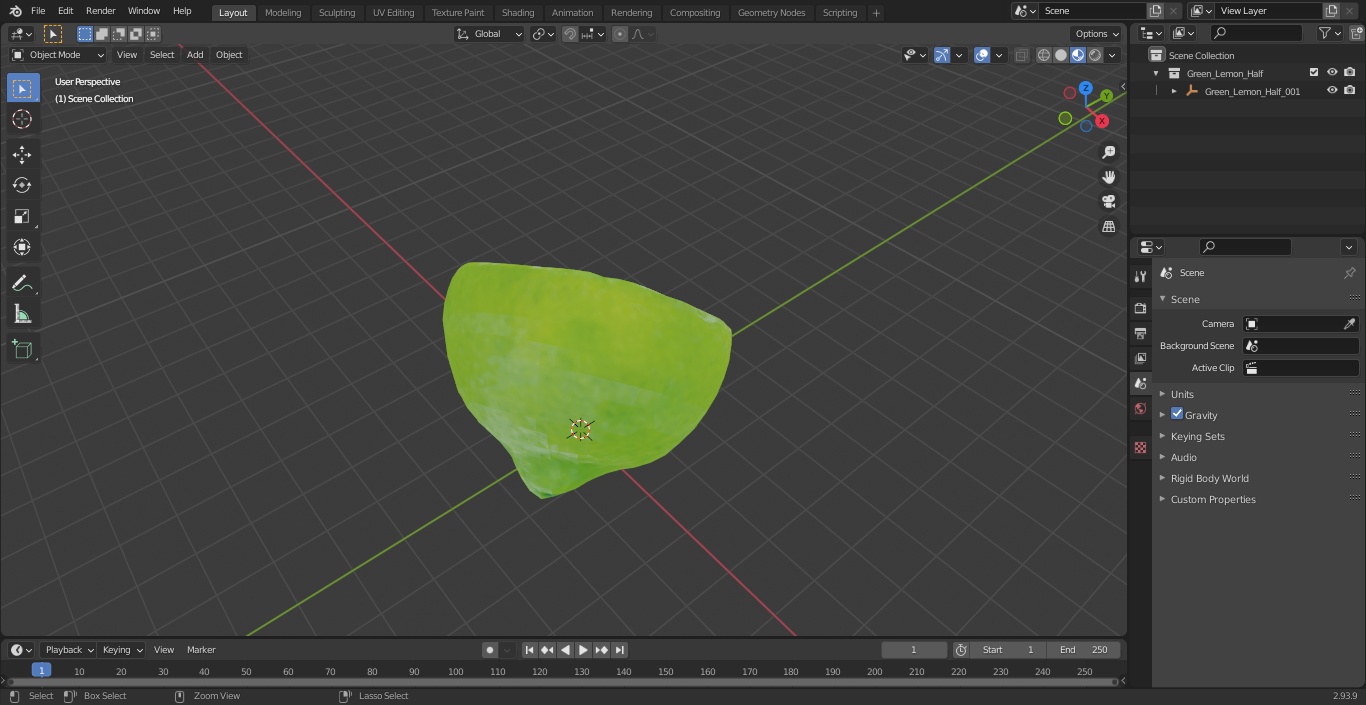Choose the Add Cube tool
The width and height of the screenshot is (1366, 705).
tap(22, 350)
